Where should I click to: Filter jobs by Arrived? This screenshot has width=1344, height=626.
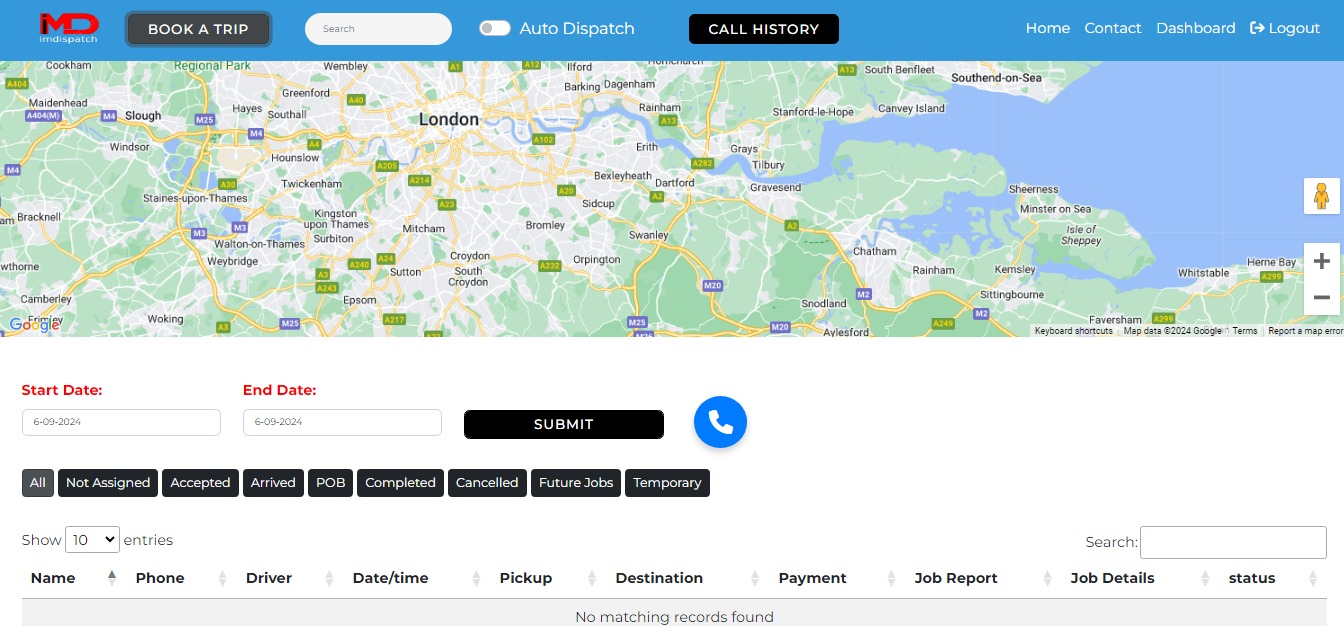pos(273,483)
